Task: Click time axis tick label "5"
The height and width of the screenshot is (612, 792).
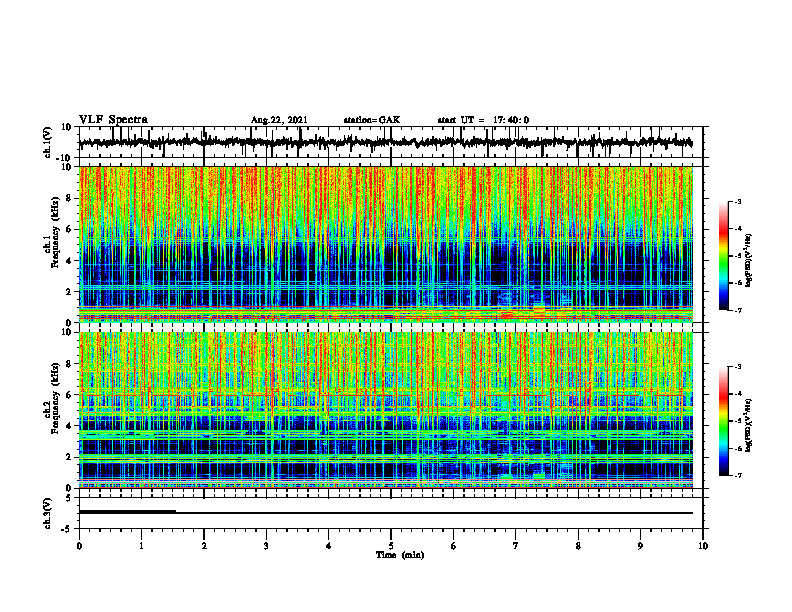Action: pos(391,546)
